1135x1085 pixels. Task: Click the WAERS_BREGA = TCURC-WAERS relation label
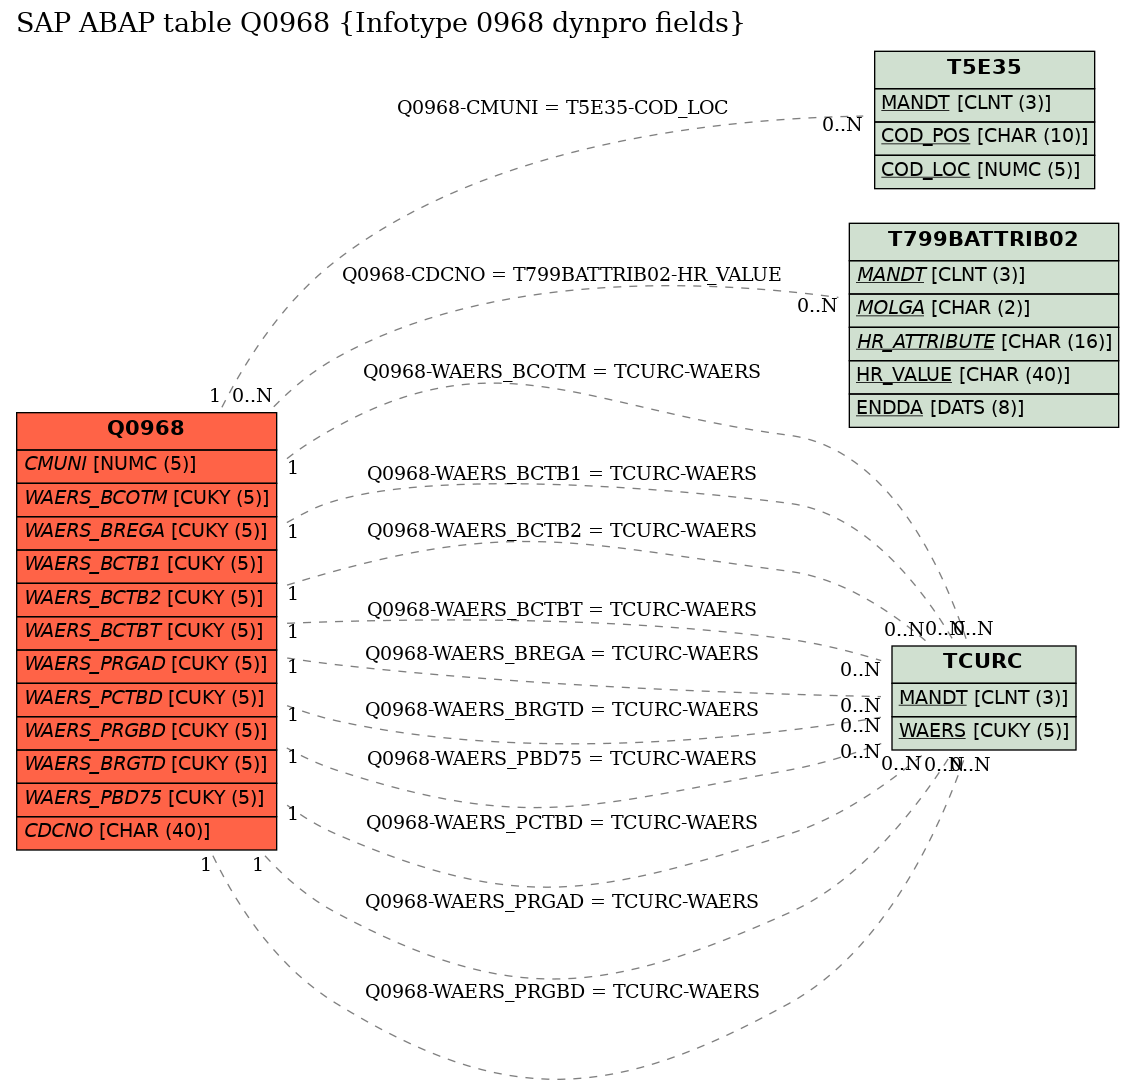[561, 654]
